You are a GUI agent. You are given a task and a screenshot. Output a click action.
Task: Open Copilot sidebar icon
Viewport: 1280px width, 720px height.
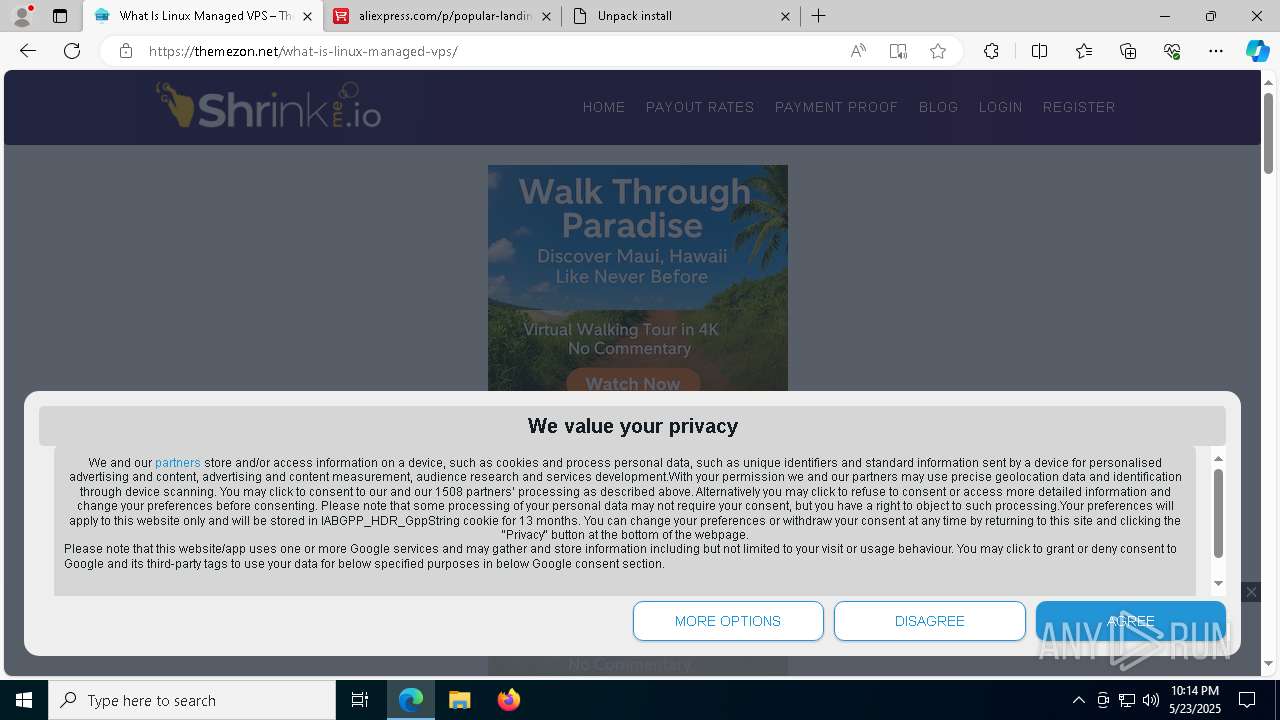(x=1257, y=51)
